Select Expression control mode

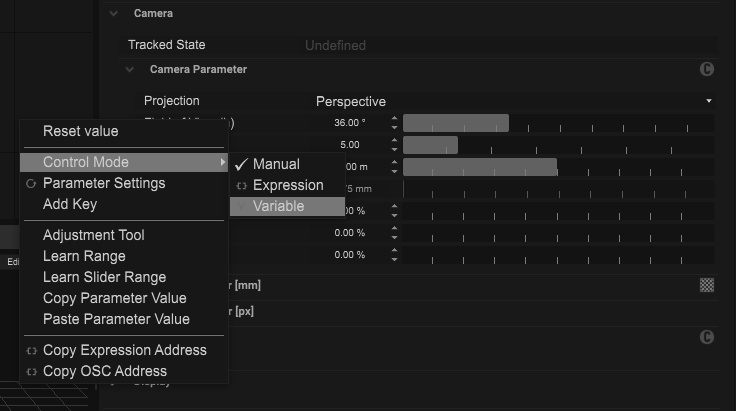click(288, 185)
